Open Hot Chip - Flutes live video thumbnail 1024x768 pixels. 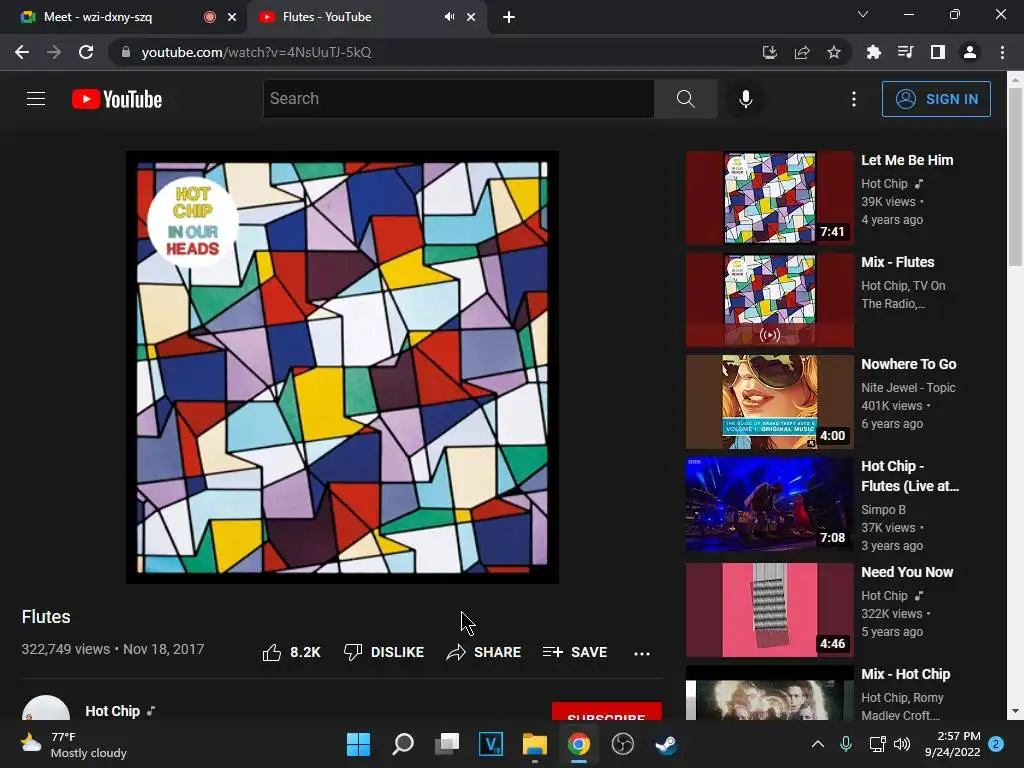[x=769, y=504]
